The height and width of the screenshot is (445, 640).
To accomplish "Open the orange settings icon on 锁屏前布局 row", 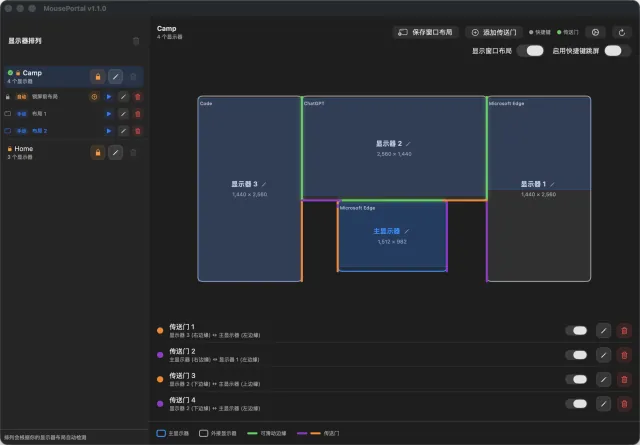I will (x=94, y=97).
